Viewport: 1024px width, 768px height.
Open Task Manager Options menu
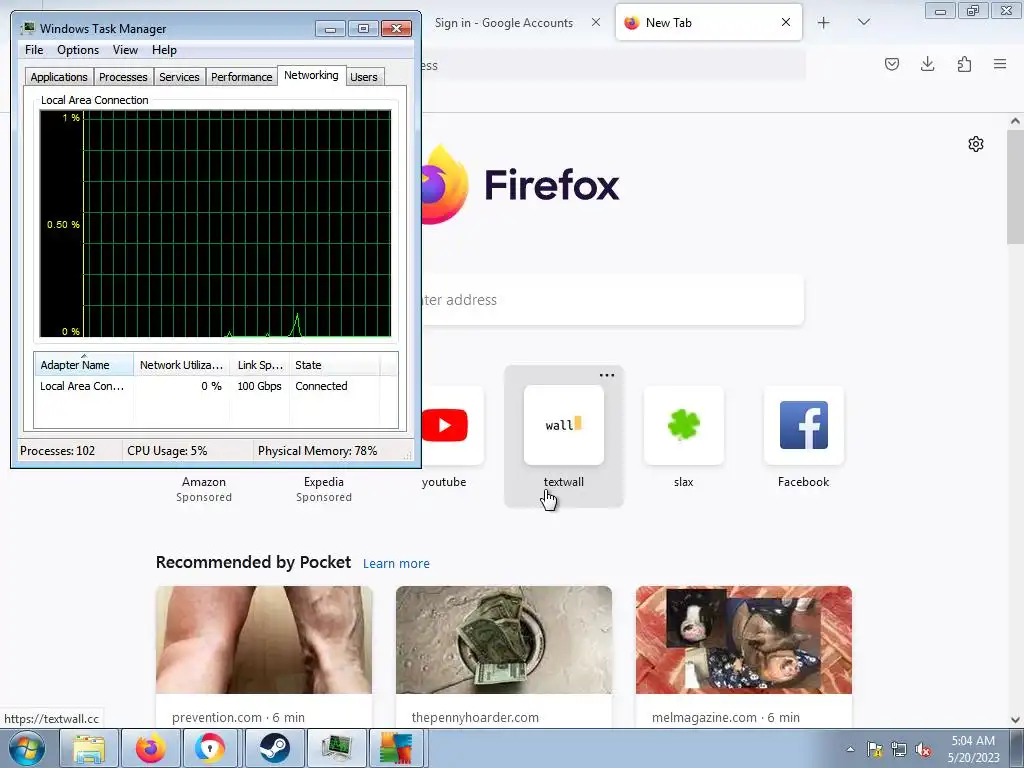pyautogui.click(x=78, y=50)
